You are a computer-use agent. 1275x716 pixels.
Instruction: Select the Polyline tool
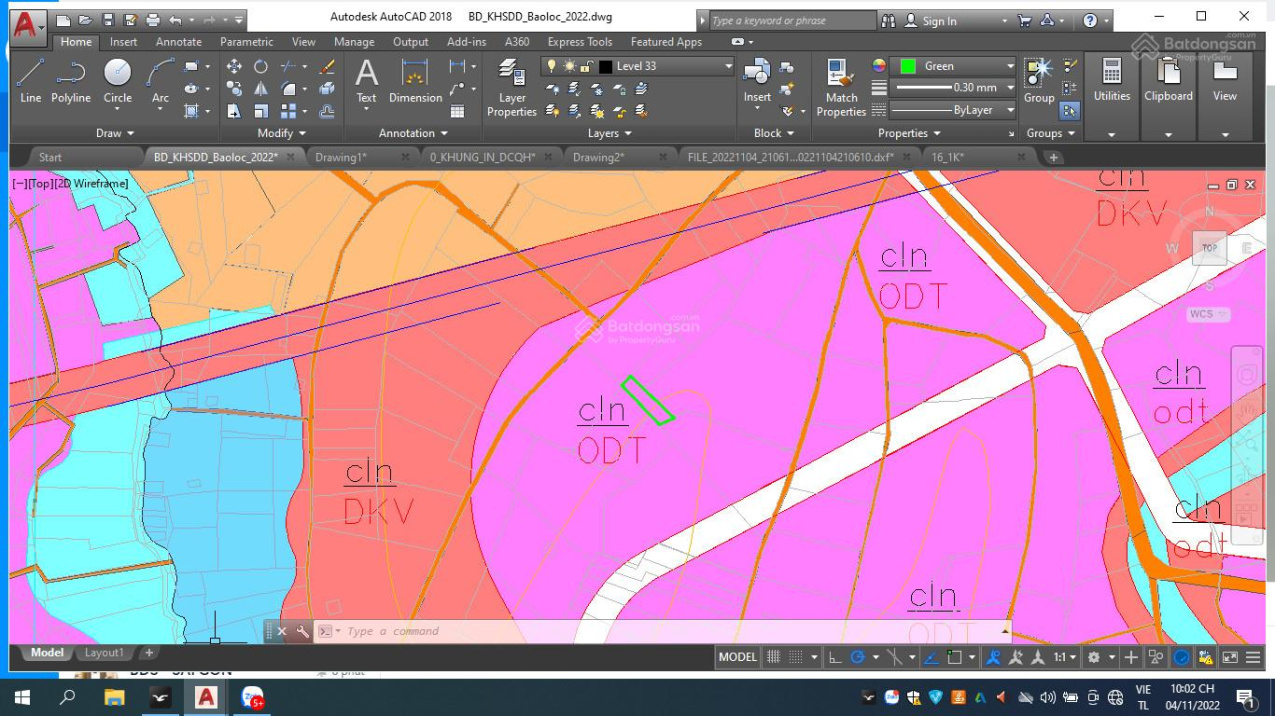coord(71,80)
